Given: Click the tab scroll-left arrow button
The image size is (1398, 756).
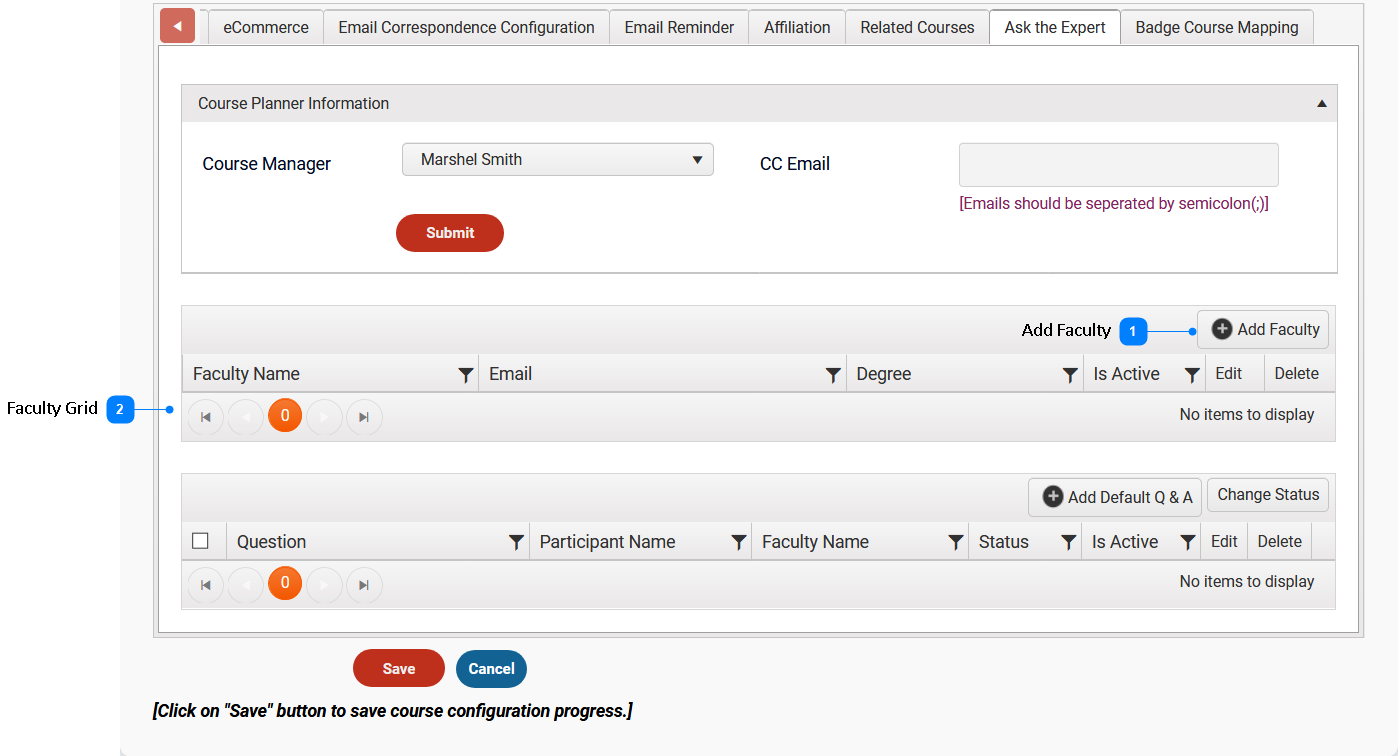Looking at the screenshot, I should (x=177, y=26).
